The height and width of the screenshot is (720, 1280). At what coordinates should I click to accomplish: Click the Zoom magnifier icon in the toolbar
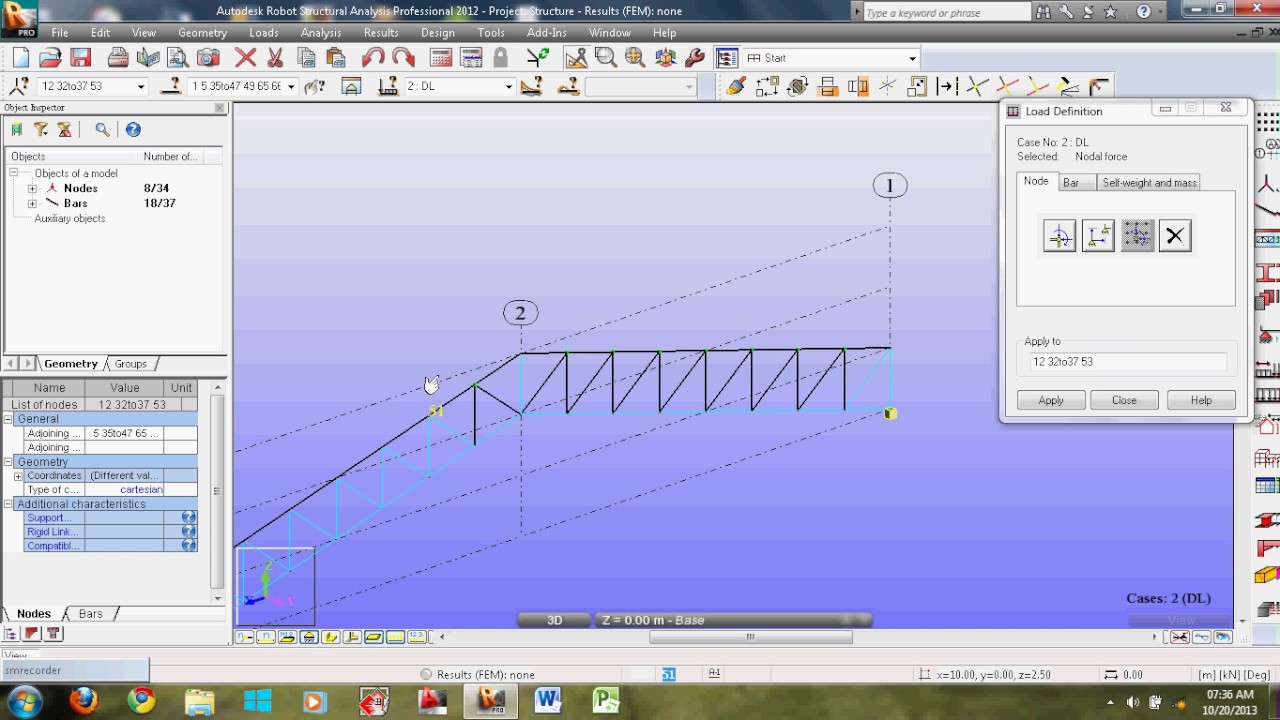[605, 58]
